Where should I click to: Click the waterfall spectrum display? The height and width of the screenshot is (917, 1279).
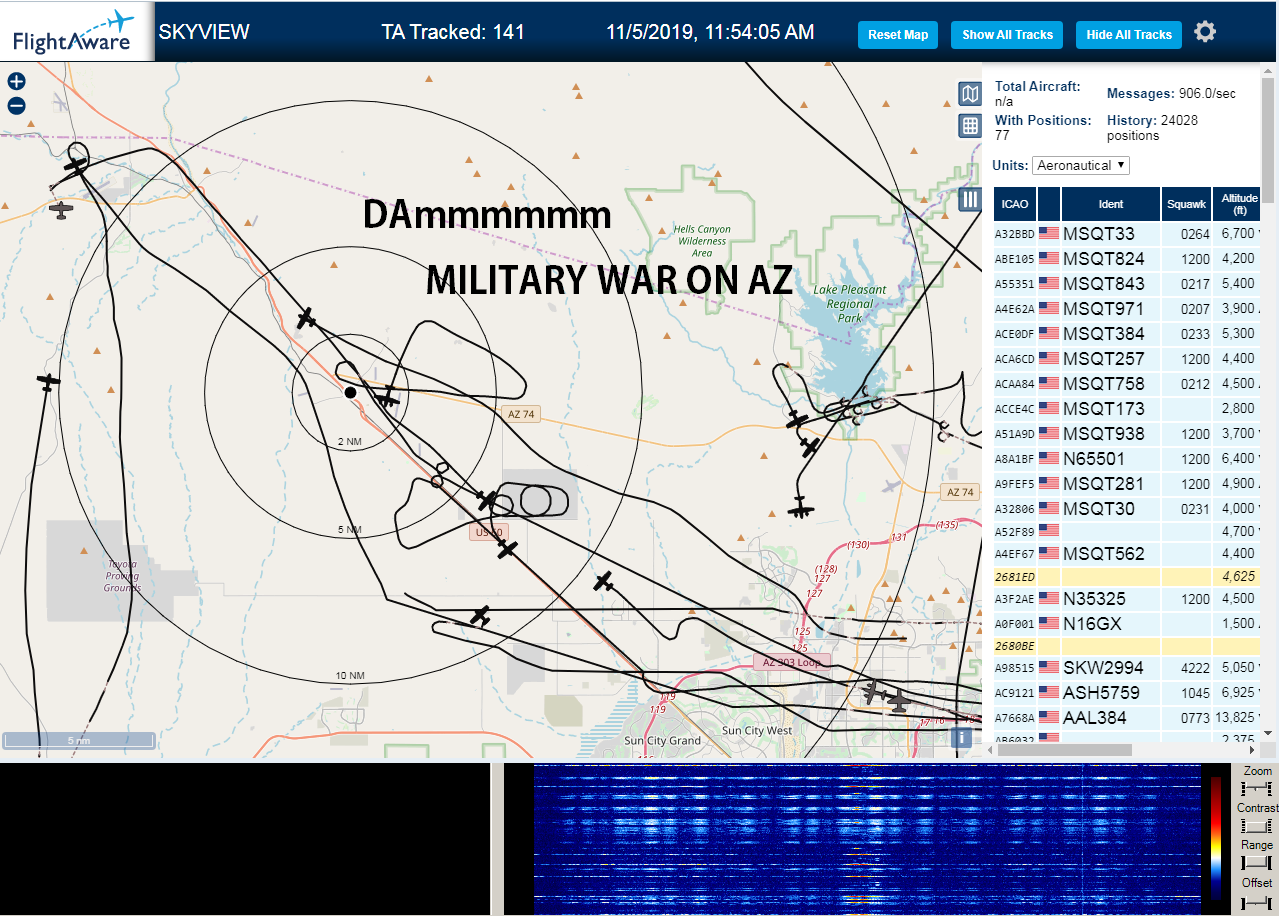click(x=867, y=839)
